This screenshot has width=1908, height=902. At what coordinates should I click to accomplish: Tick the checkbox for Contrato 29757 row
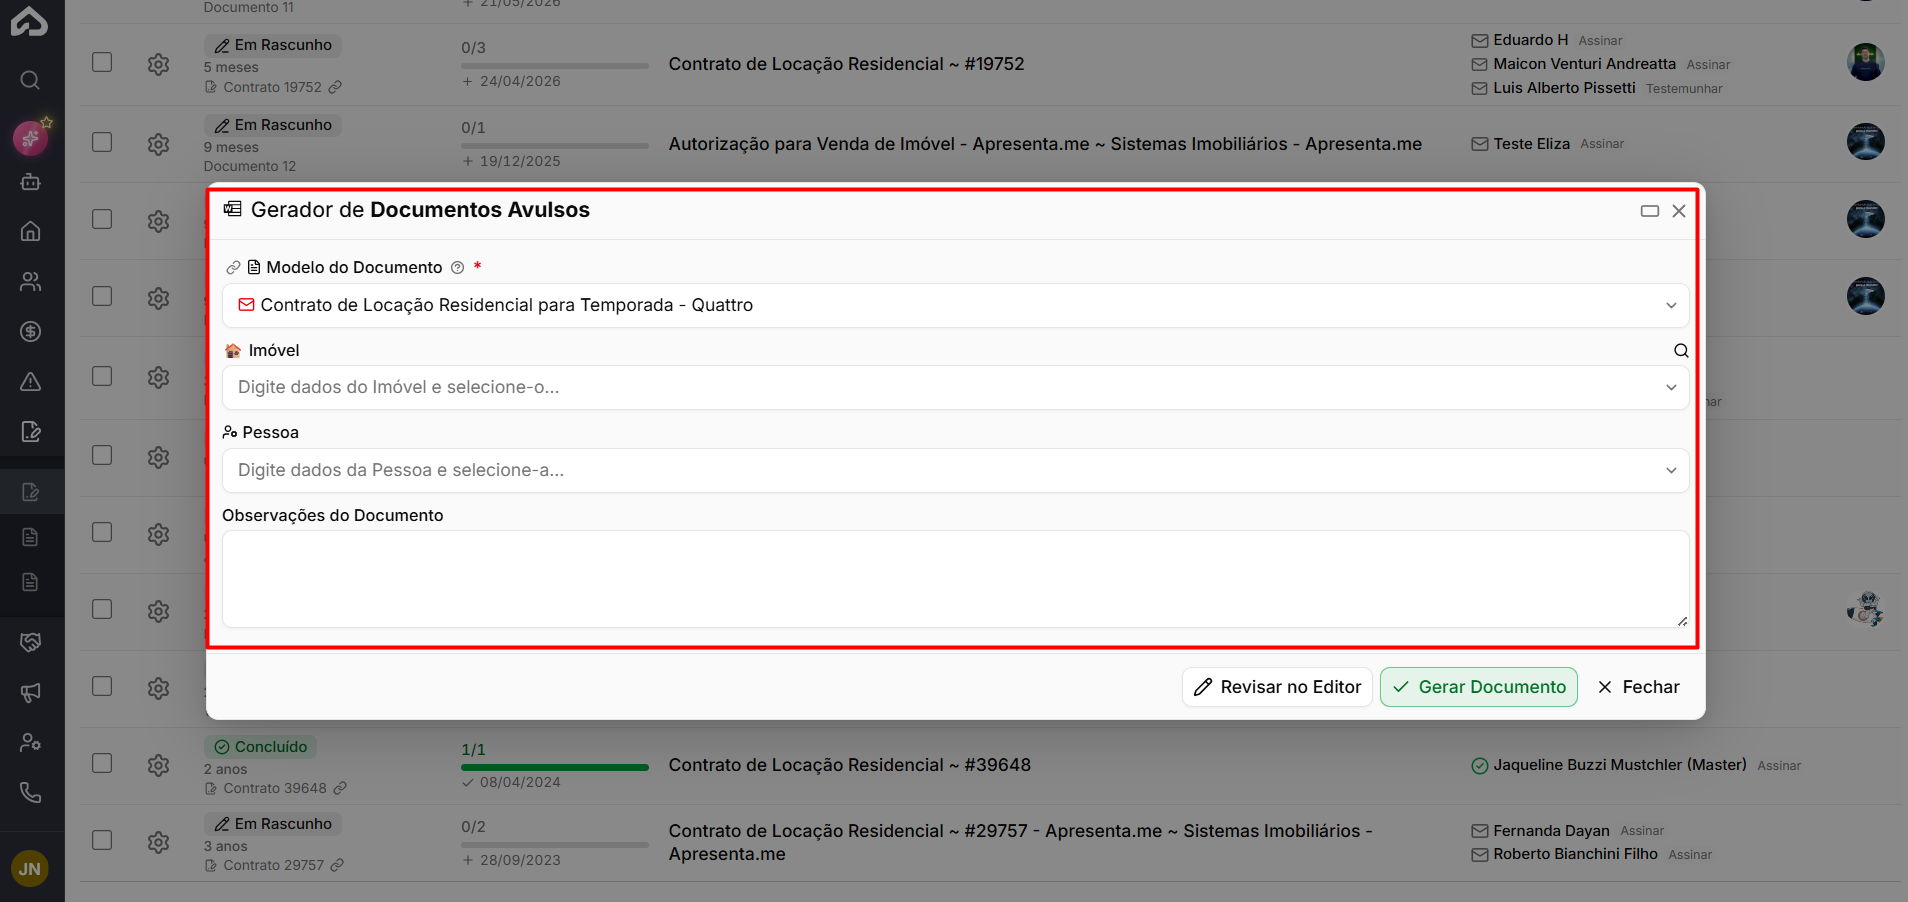click(x=102, y=840)
